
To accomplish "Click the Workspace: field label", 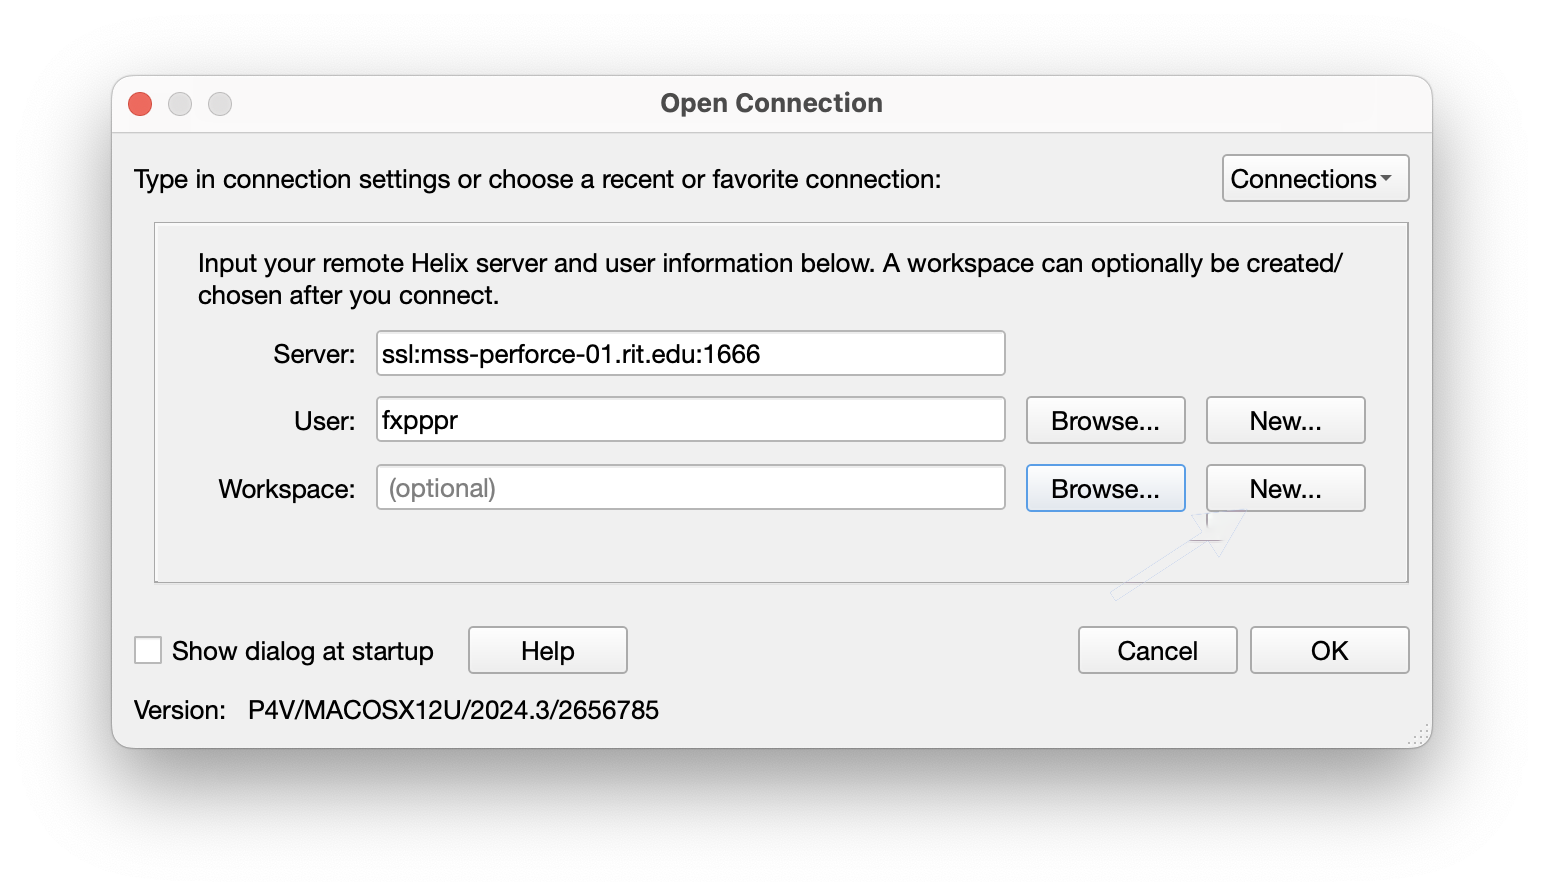I will [x=287, y=490].
